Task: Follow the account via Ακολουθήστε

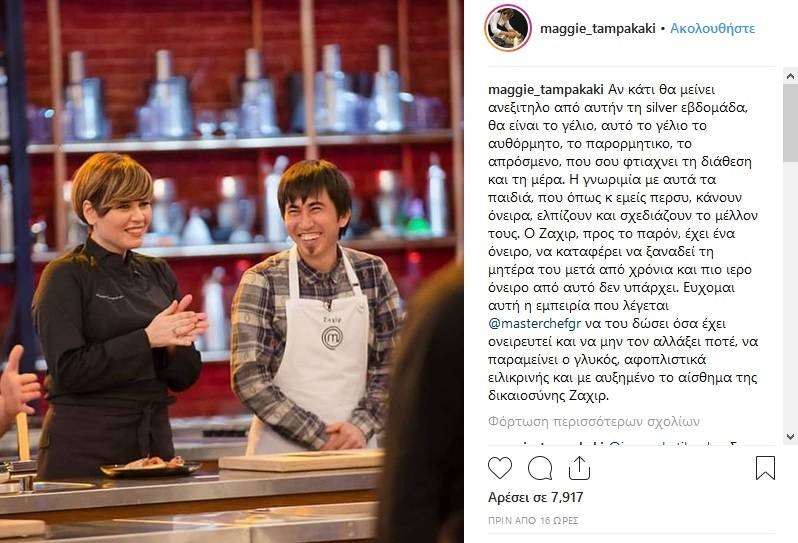Action: point(712,28)
